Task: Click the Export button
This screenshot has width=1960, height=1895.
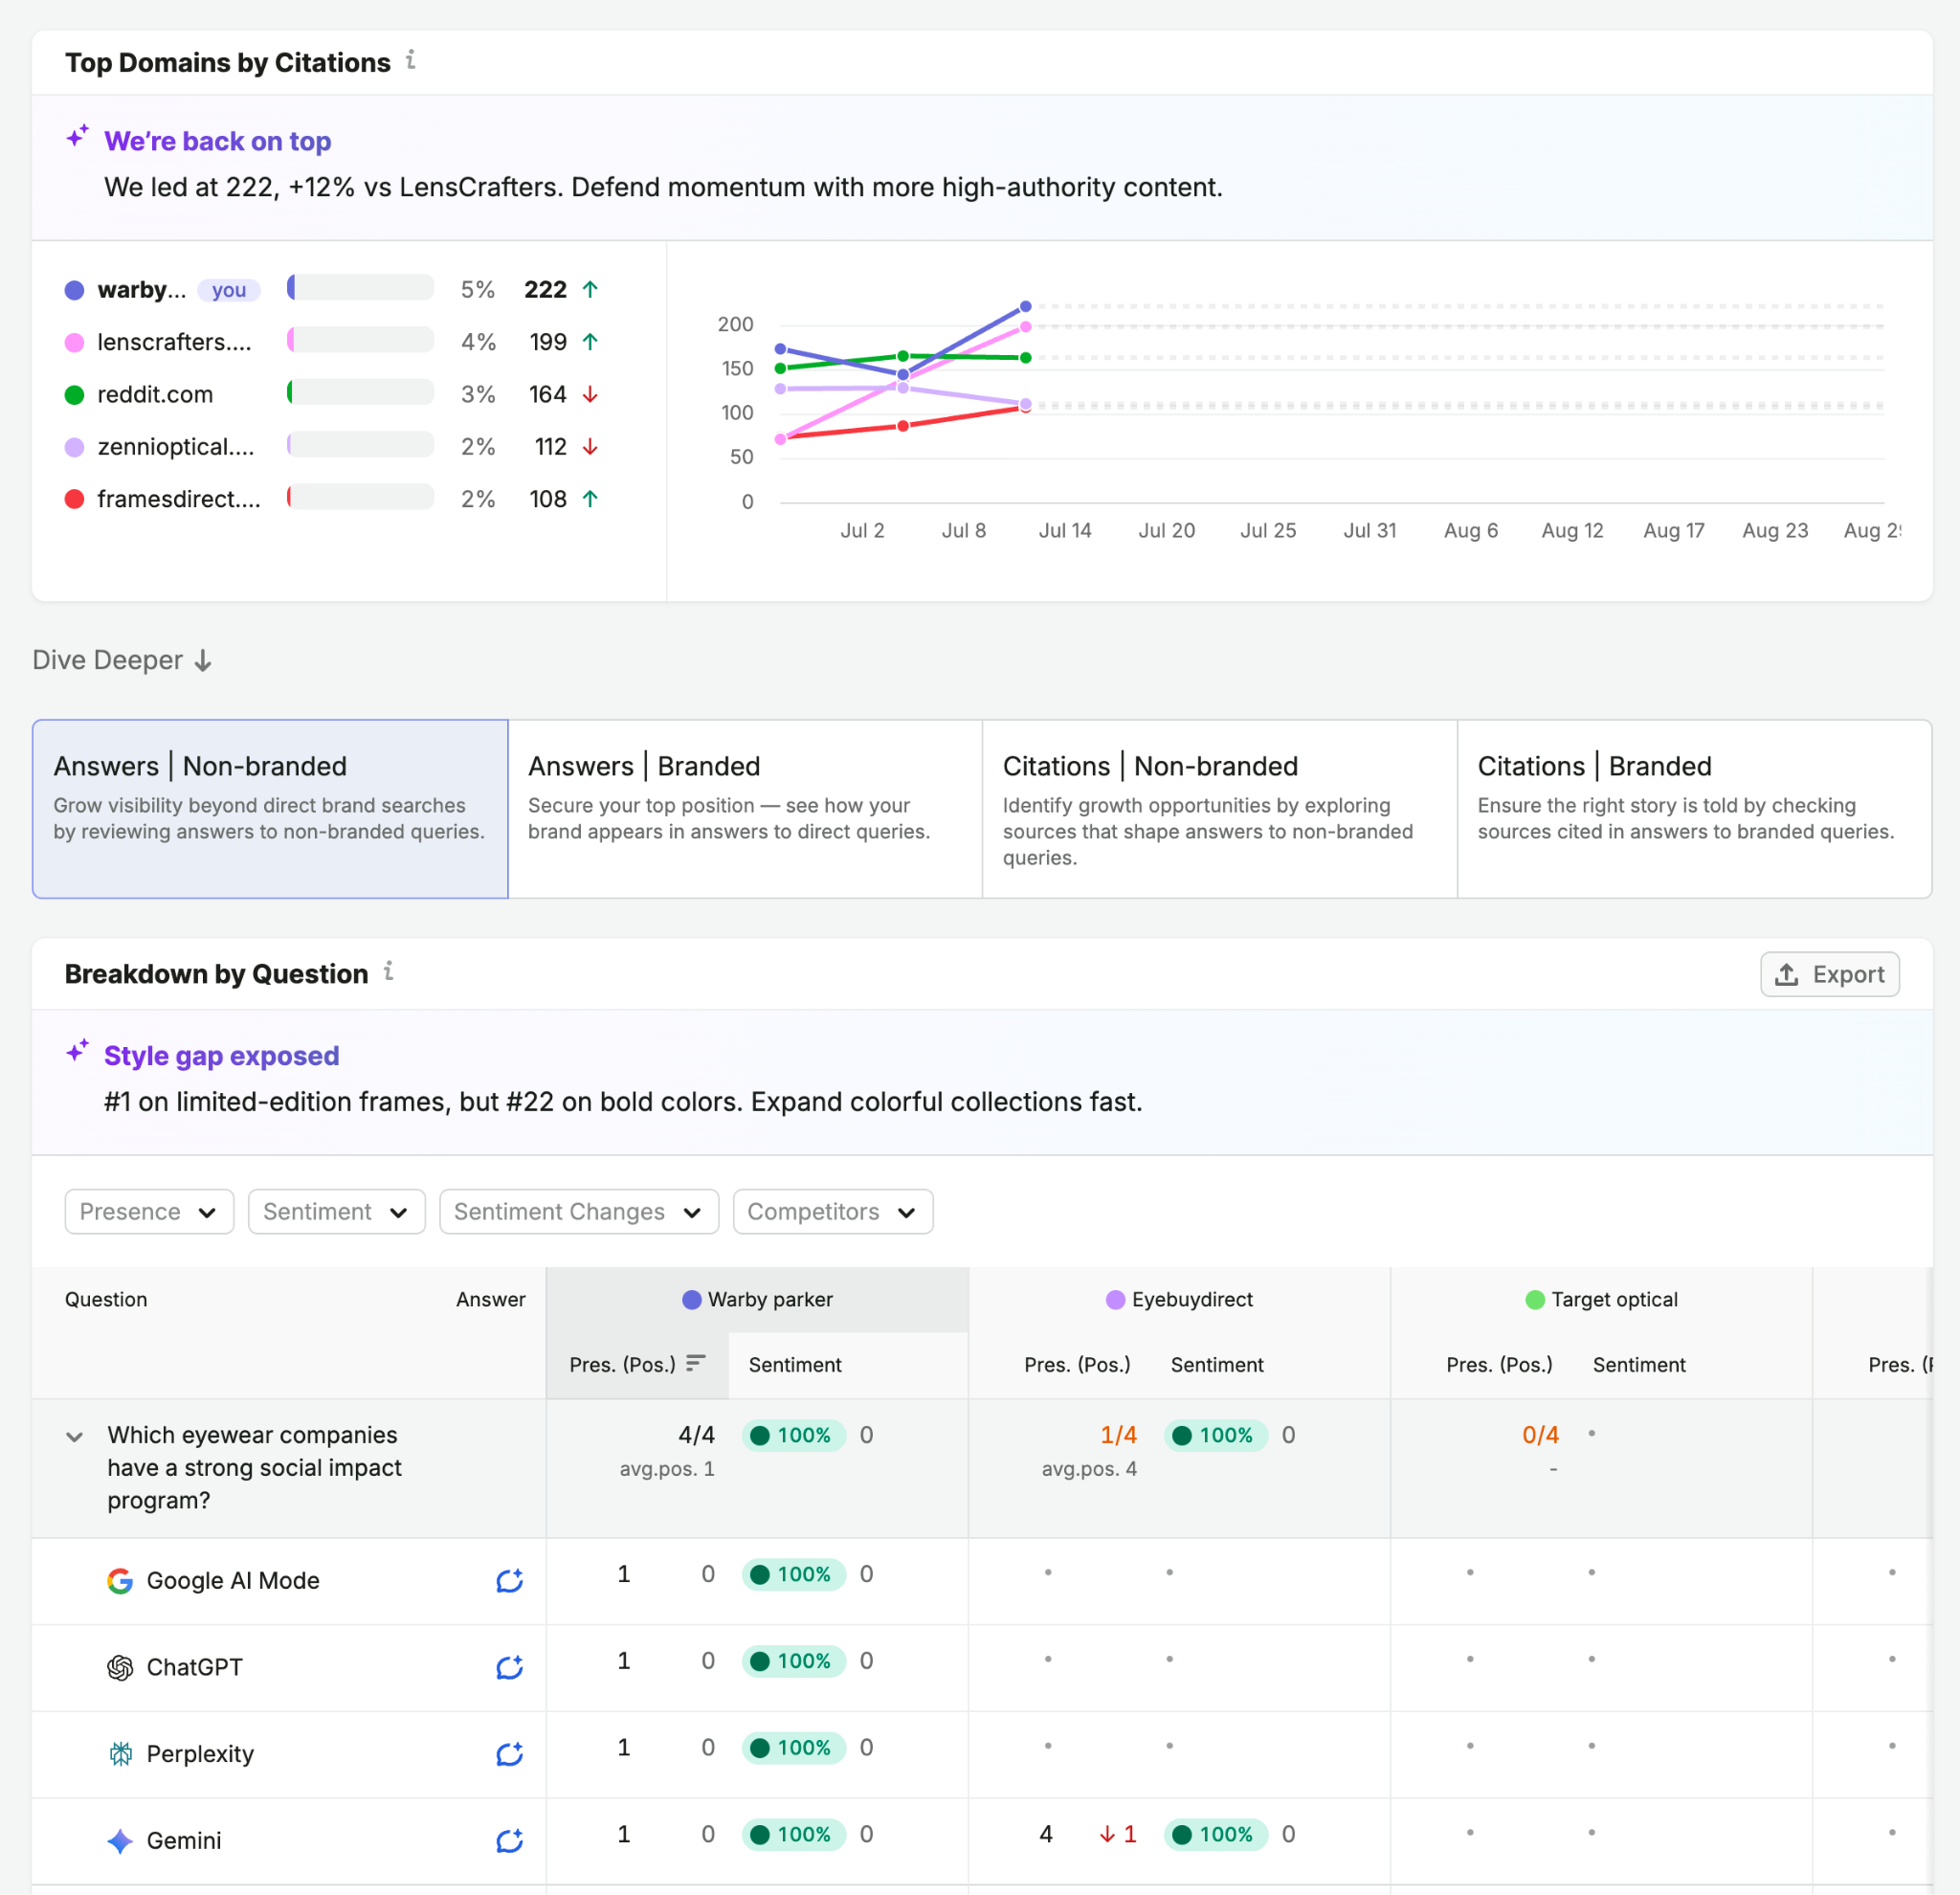Action: pos(1829,974)
